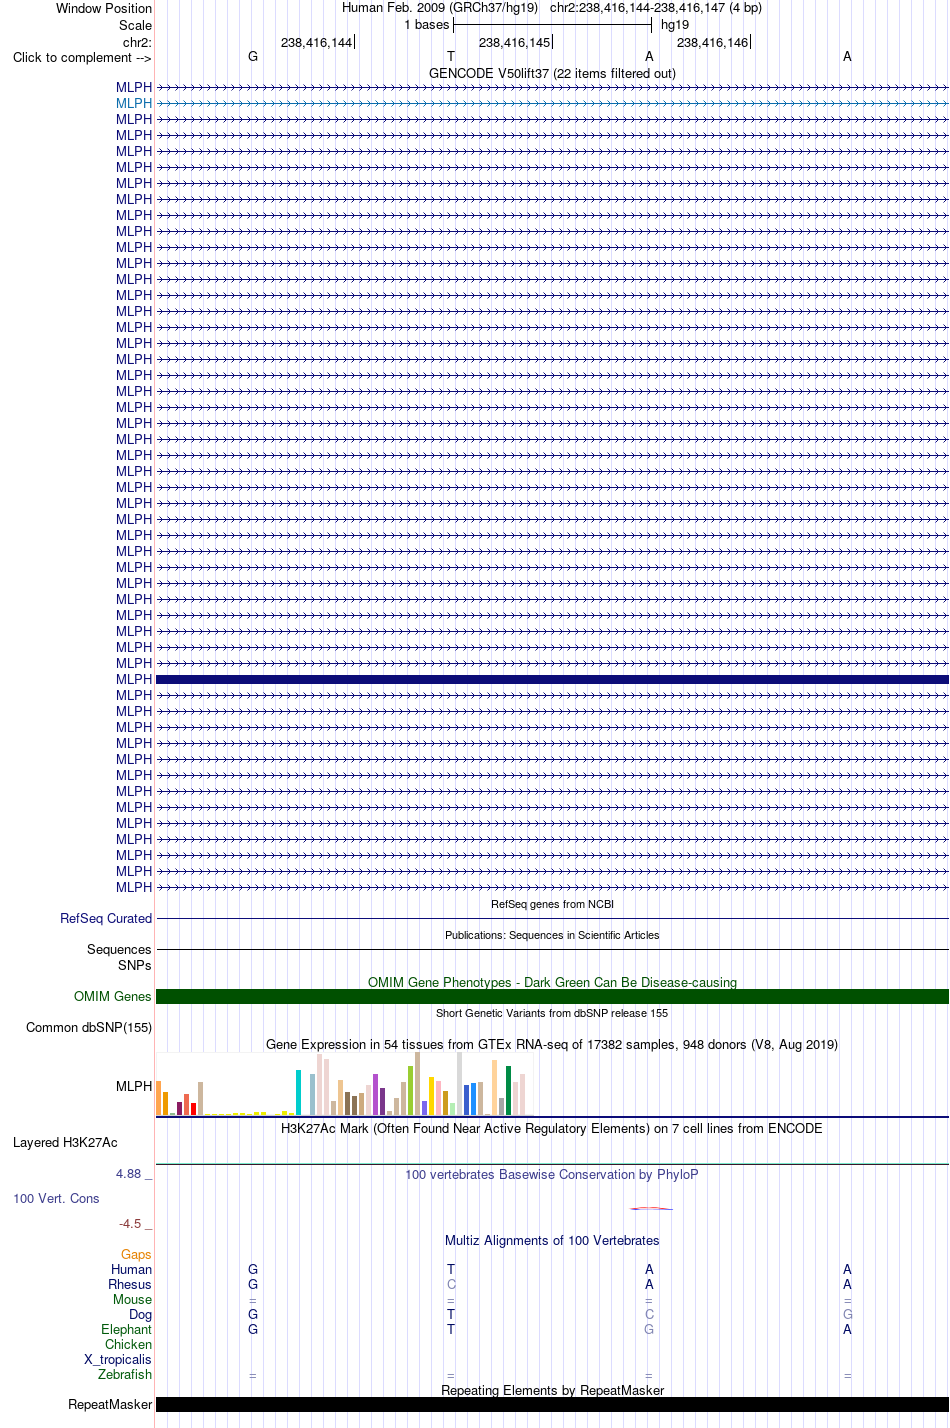Click the 'Click to complement -->' label

[x=82, y=57]
